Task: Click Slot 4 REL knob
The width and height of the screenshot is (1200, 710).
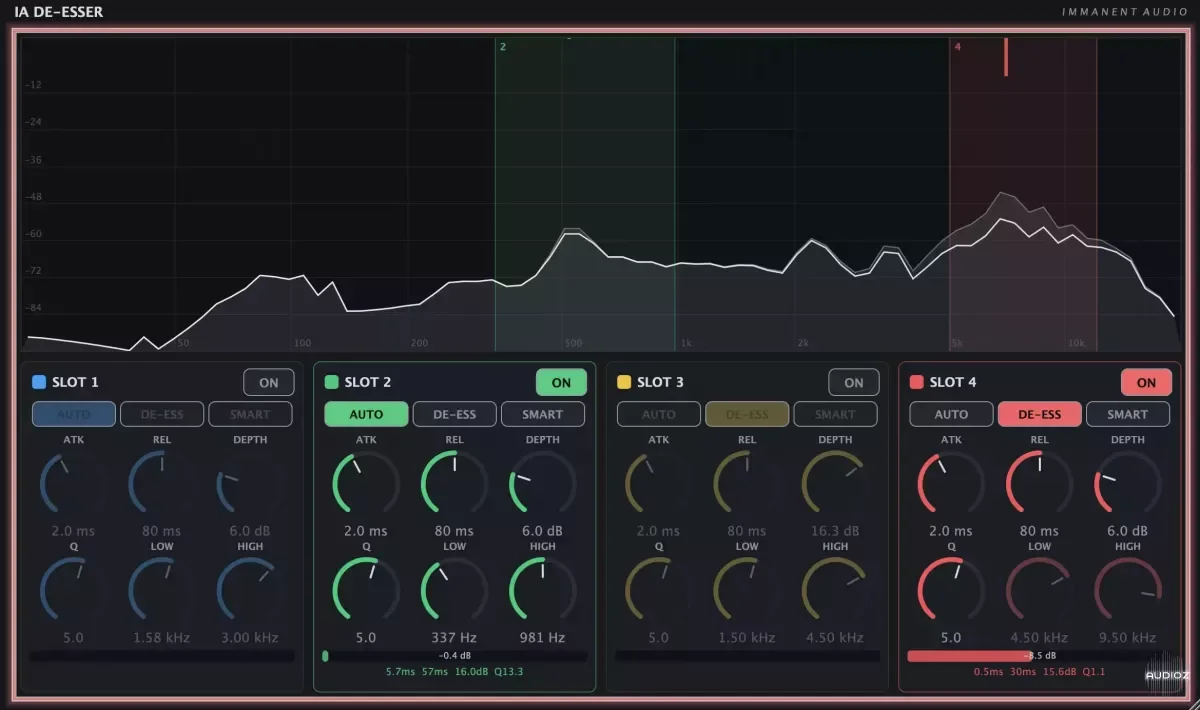Action: [1039, 484]
